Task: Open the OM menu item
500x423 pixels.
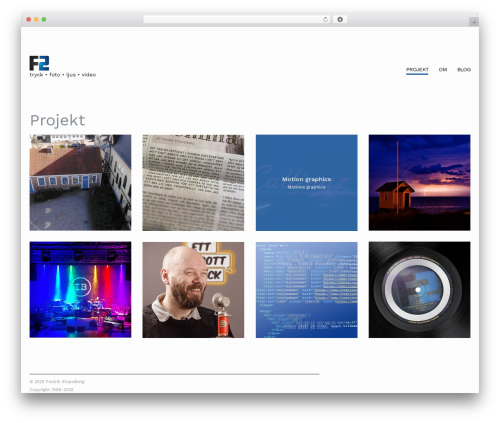Action: click(x=443, y=70)
